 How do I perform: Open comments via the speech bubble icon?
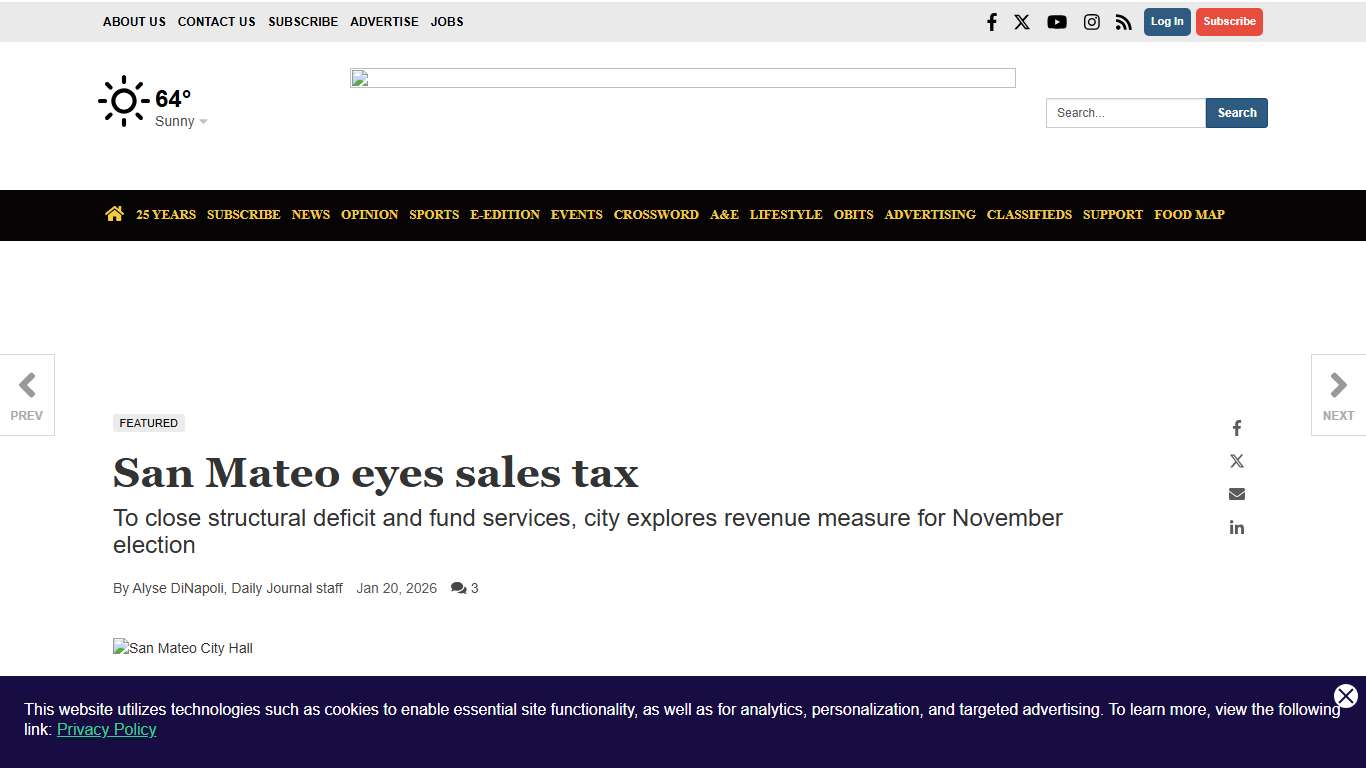[x=458, y=588]
